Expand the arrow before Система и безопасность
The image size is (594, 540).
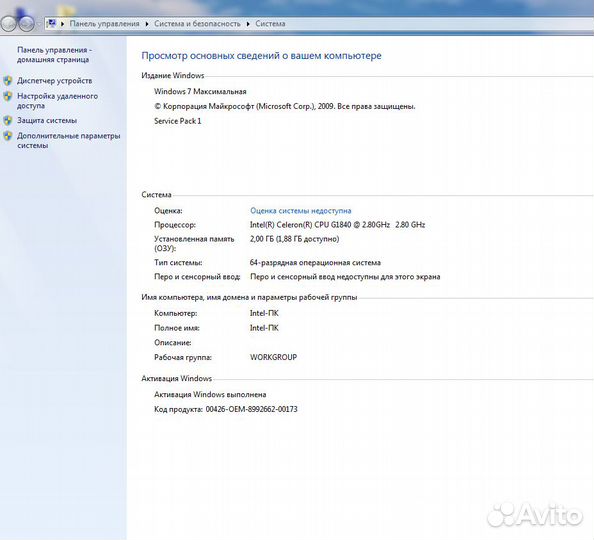tap(147, 24)
